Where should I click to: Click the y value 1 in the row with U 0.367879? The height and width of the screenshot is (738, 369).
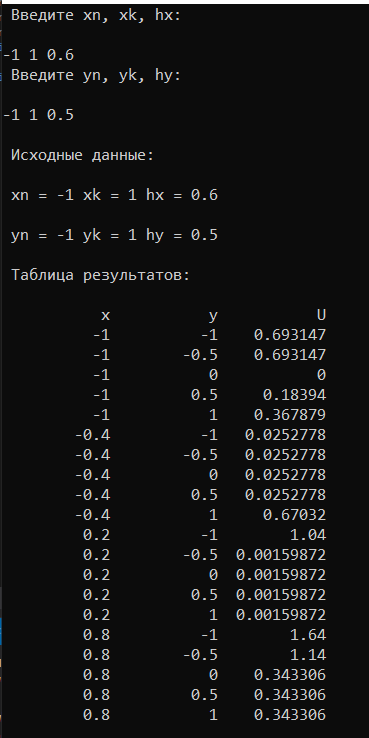tap(213, 415)
